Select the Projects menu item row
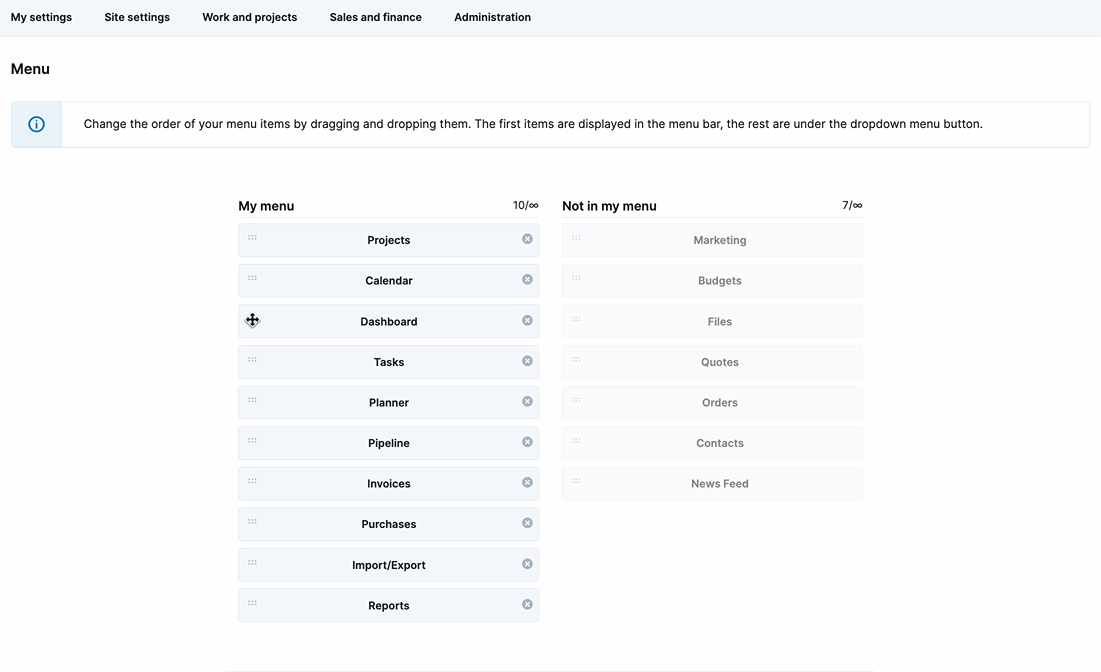 [x=388, y=240]
